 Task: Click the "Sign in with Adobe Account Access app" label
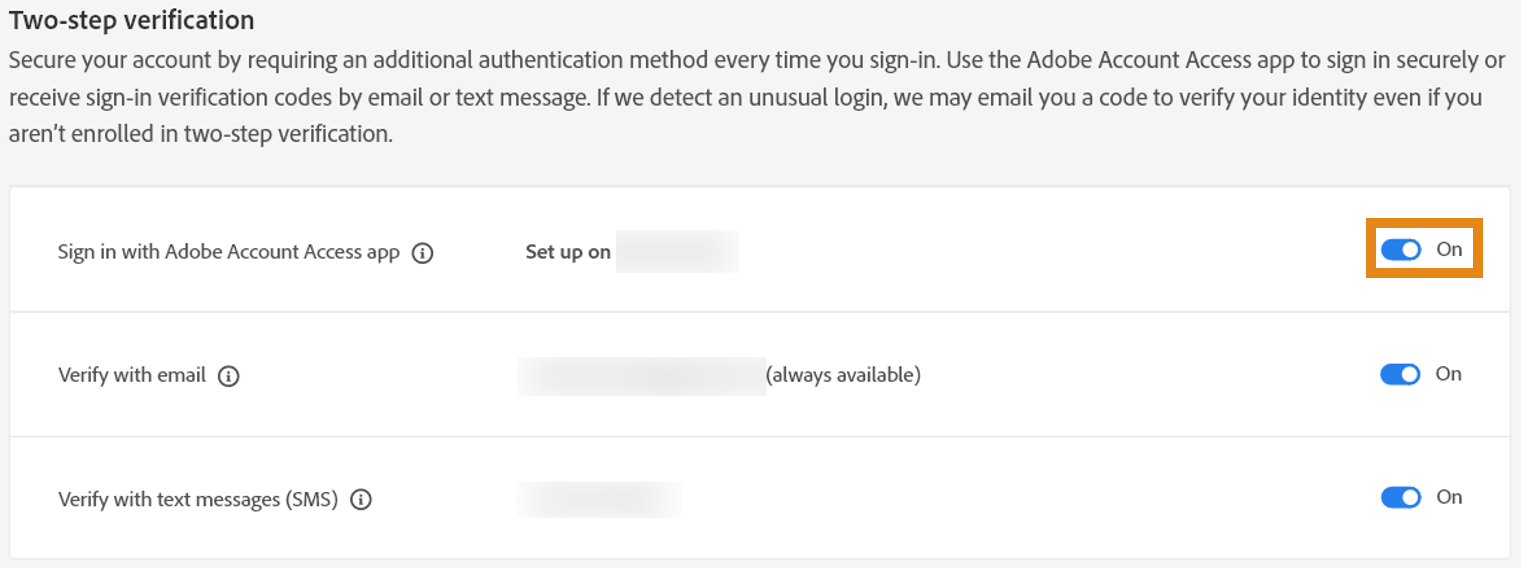(228, 252)
